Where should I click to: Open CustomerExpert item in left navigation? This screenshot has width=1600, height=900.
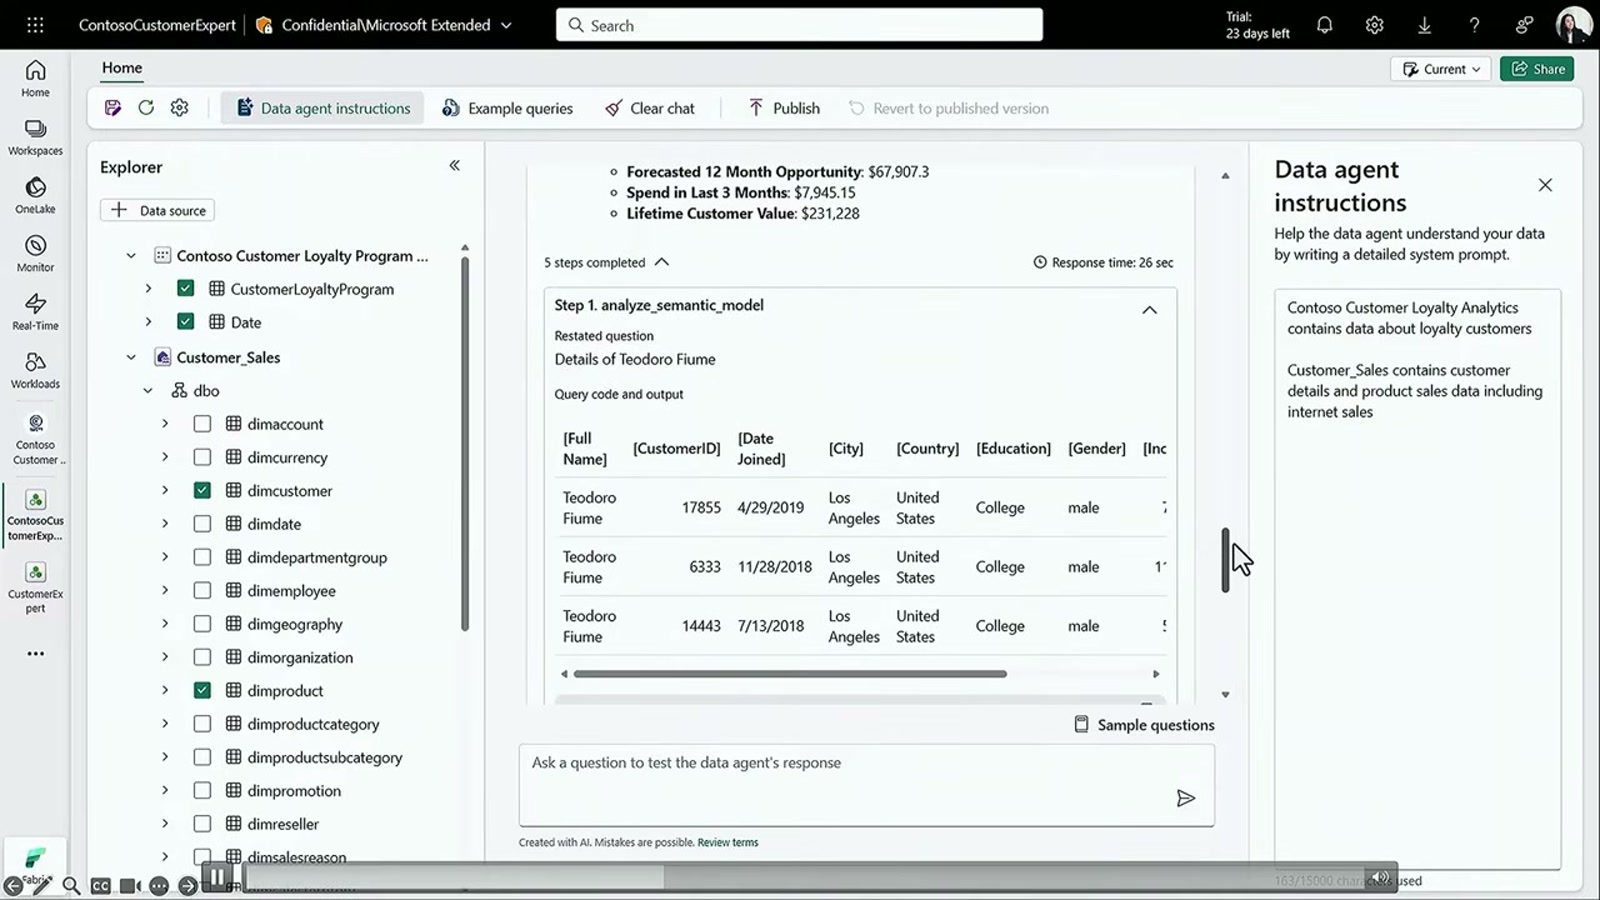35,587
